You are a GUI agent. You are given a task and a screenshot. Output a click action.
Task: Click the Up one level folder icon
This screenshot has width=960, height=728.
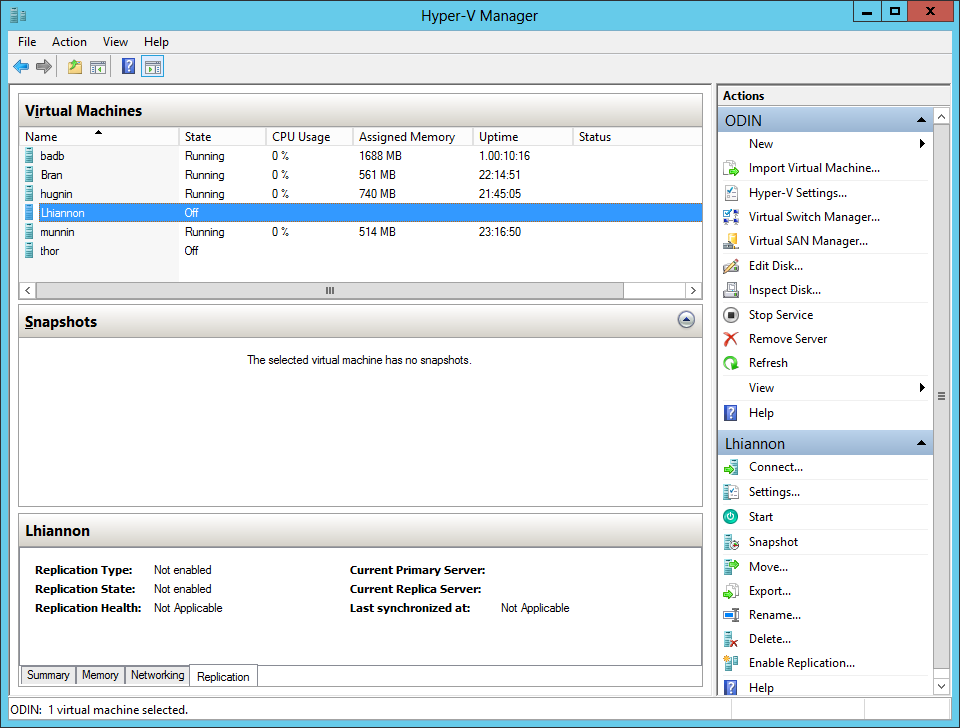click(75, 67)
